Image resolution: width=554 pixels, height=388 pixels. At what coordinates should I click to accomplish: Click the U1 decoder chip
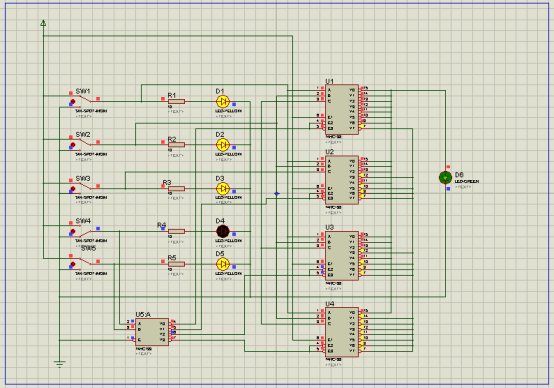point(342,110)
